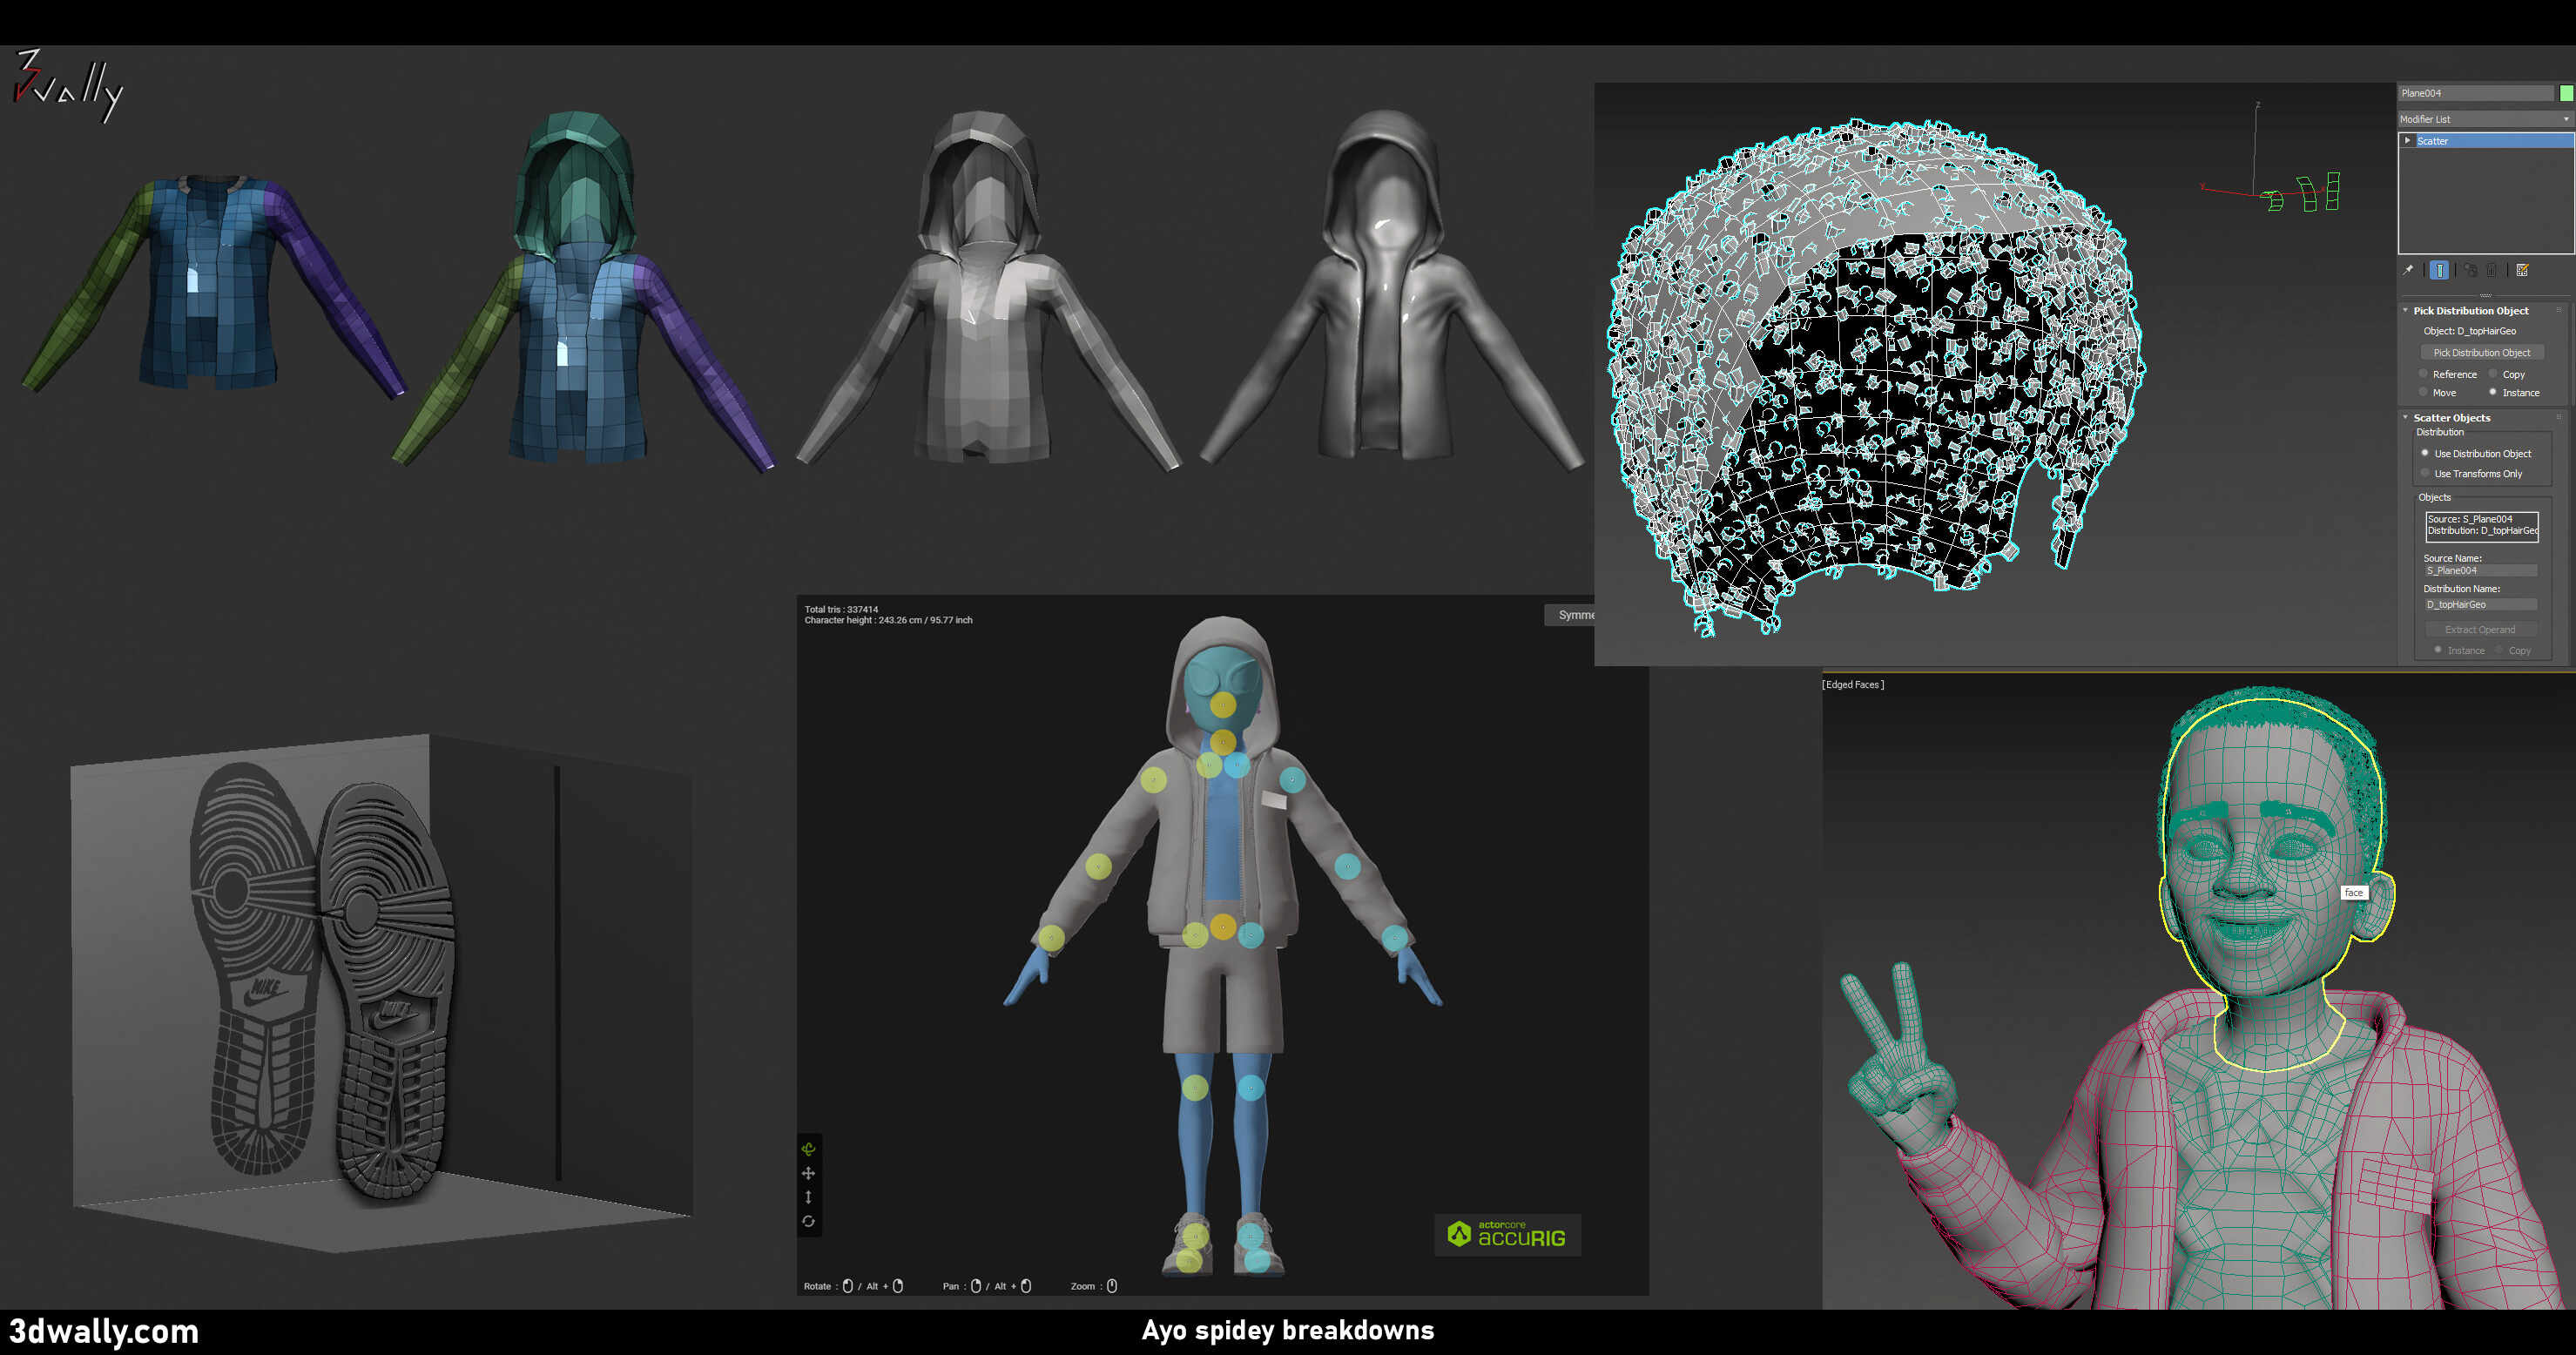Viewport: 2576px width, 1355px height.
Task: Select the Move radio button
Action: [x=2423, y=392]
